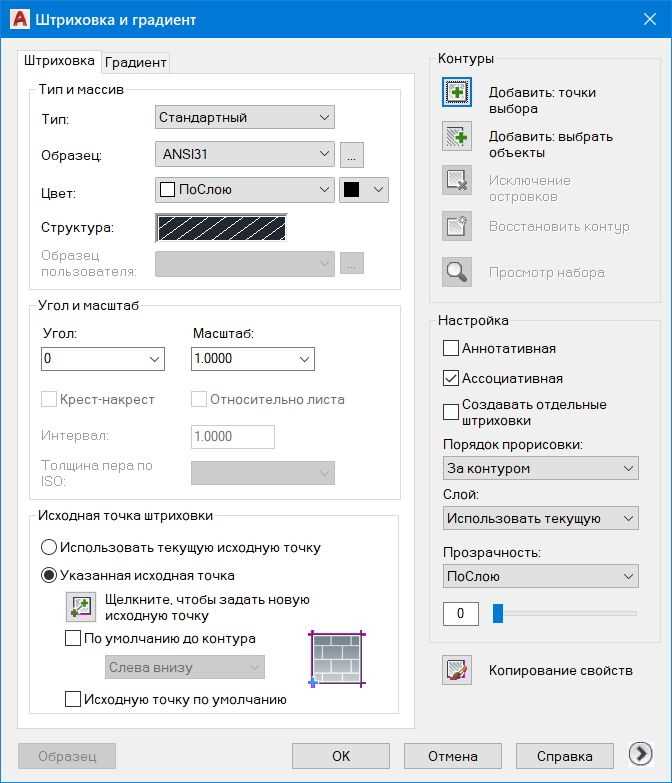Select 'Использовать текущую исходную точку' radio
The width and height of the screenshot is (672, 783).
[x=48, y=547]
